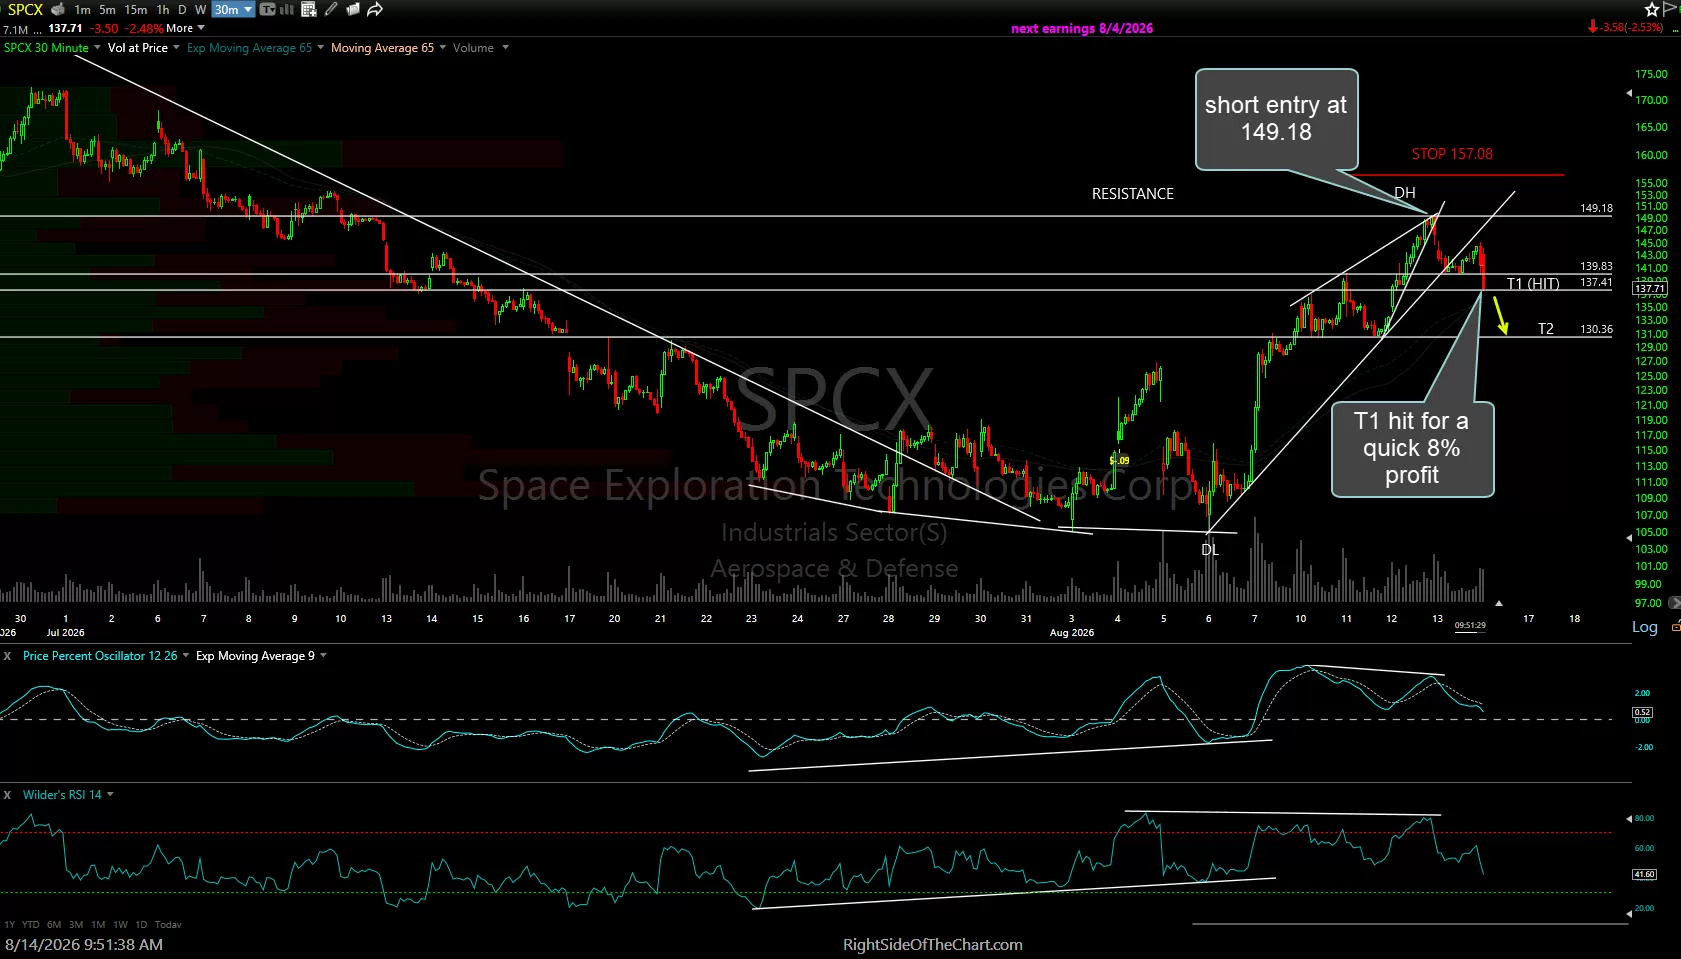
Task: Set chart range to 1M
Action: pyautogui.click(x=98, y=925)
